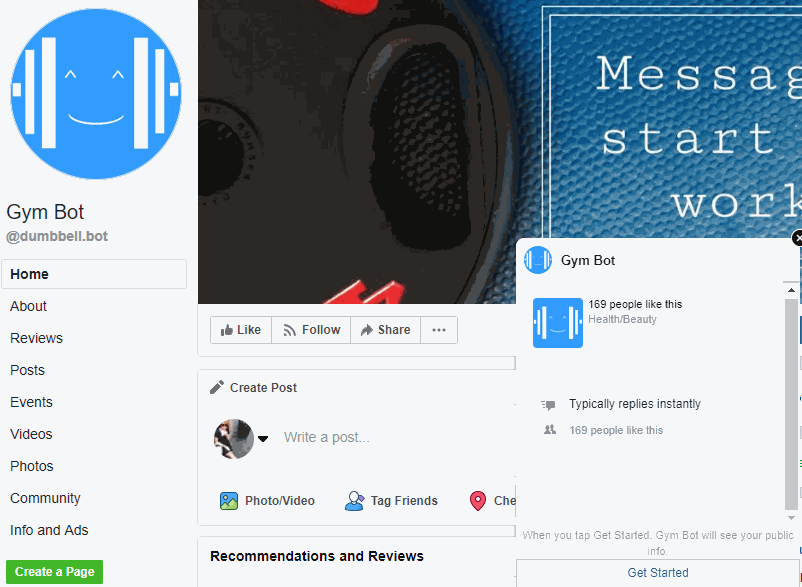Click the Get Started link
The width and height of the screenshot is (802, 587).
[x=657, y=571]
